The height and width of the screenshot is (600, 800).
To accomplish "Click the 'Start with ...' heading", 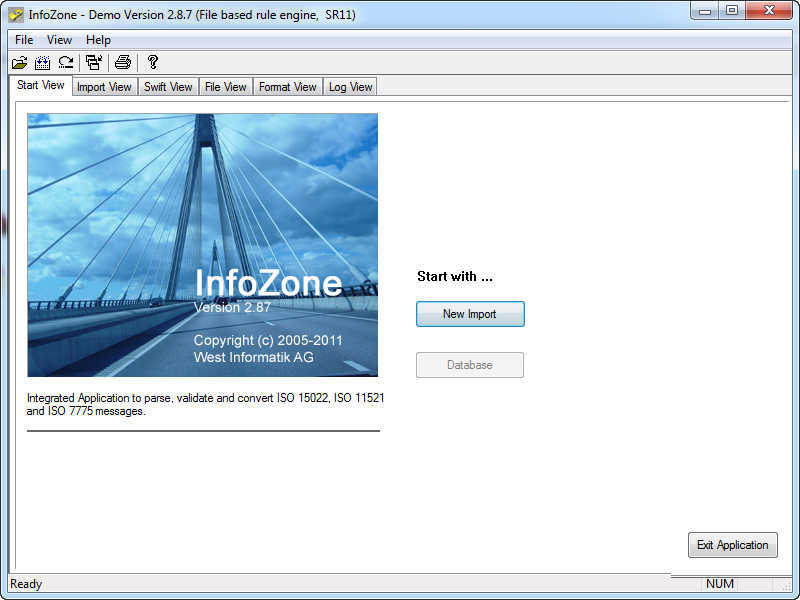I will point(455,277).
